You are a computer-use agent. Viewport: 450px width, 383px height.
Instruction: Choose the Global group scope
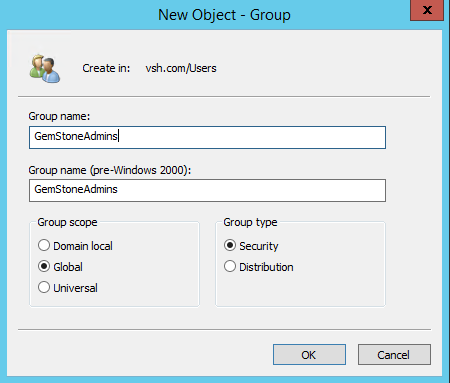60,267
